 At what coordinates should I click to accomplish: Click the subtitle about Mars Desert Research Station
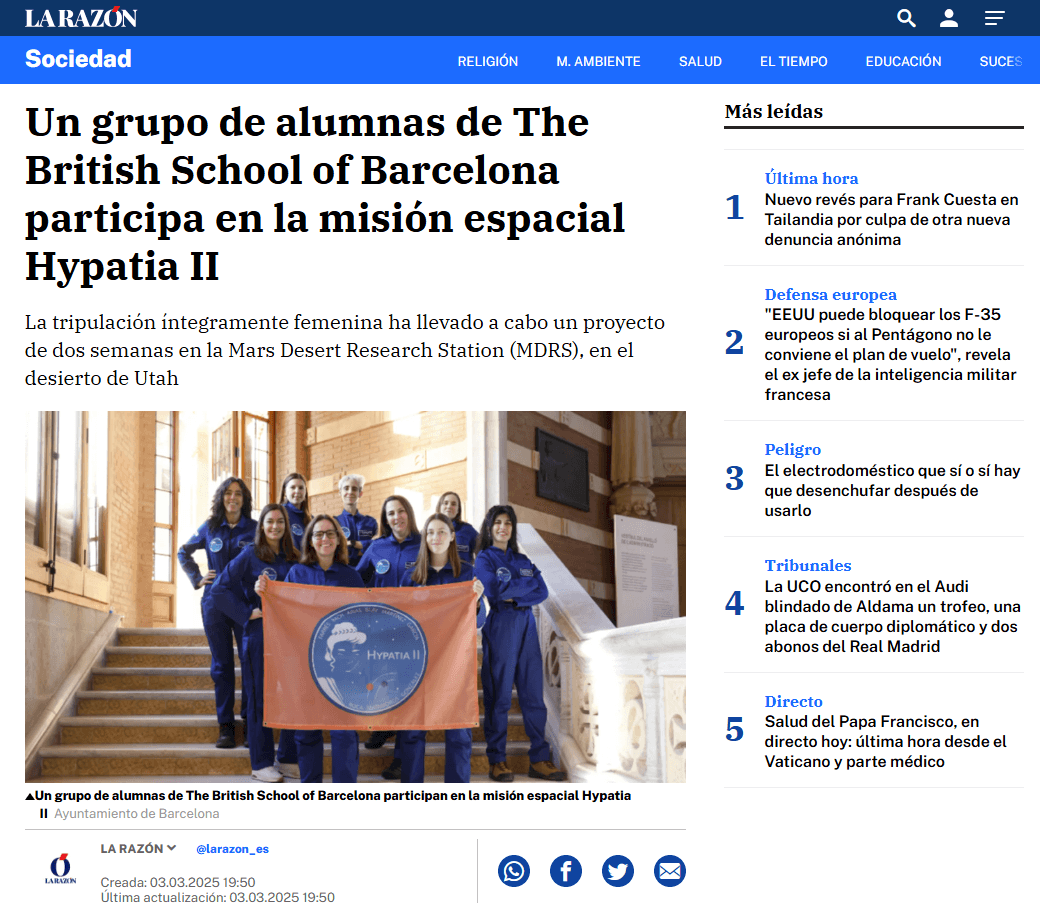(x=345, y=350)
